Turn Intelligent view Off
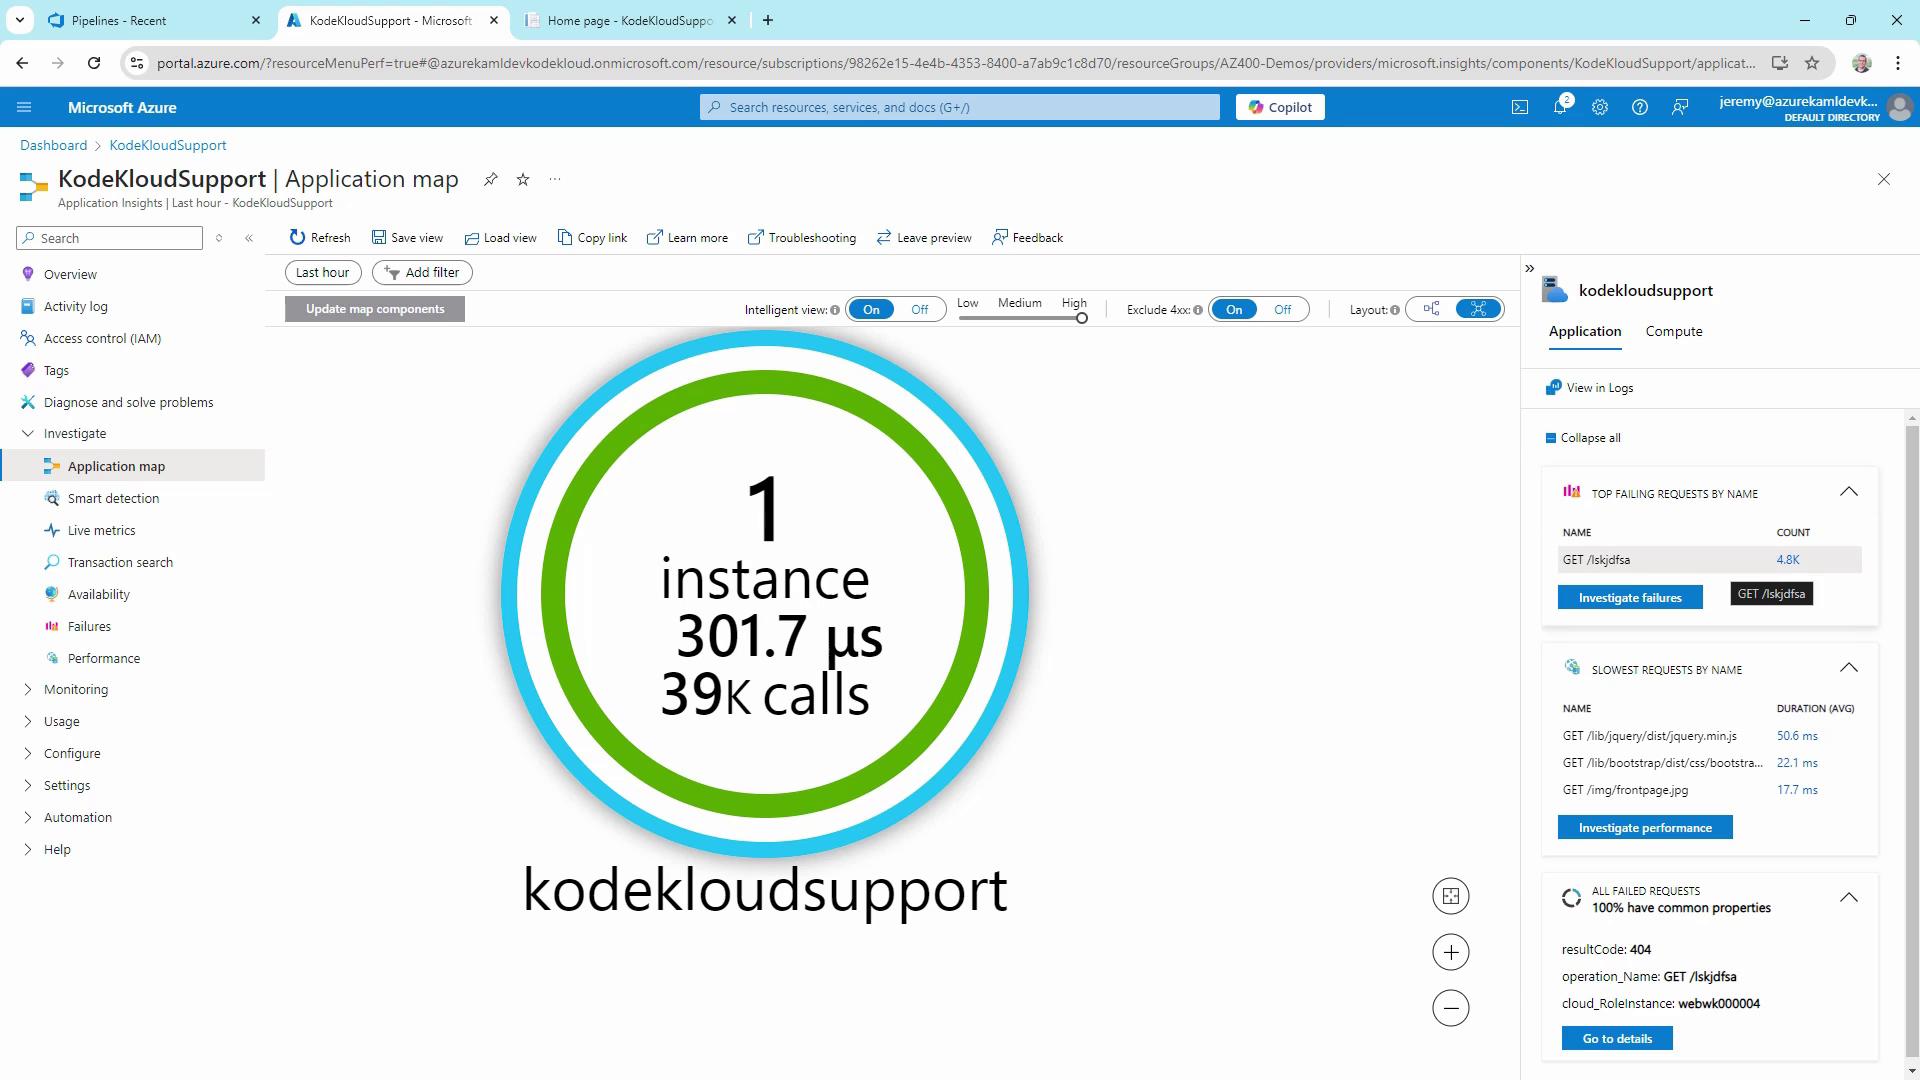The image size is (1920, 1080). [x=919, y=310]
